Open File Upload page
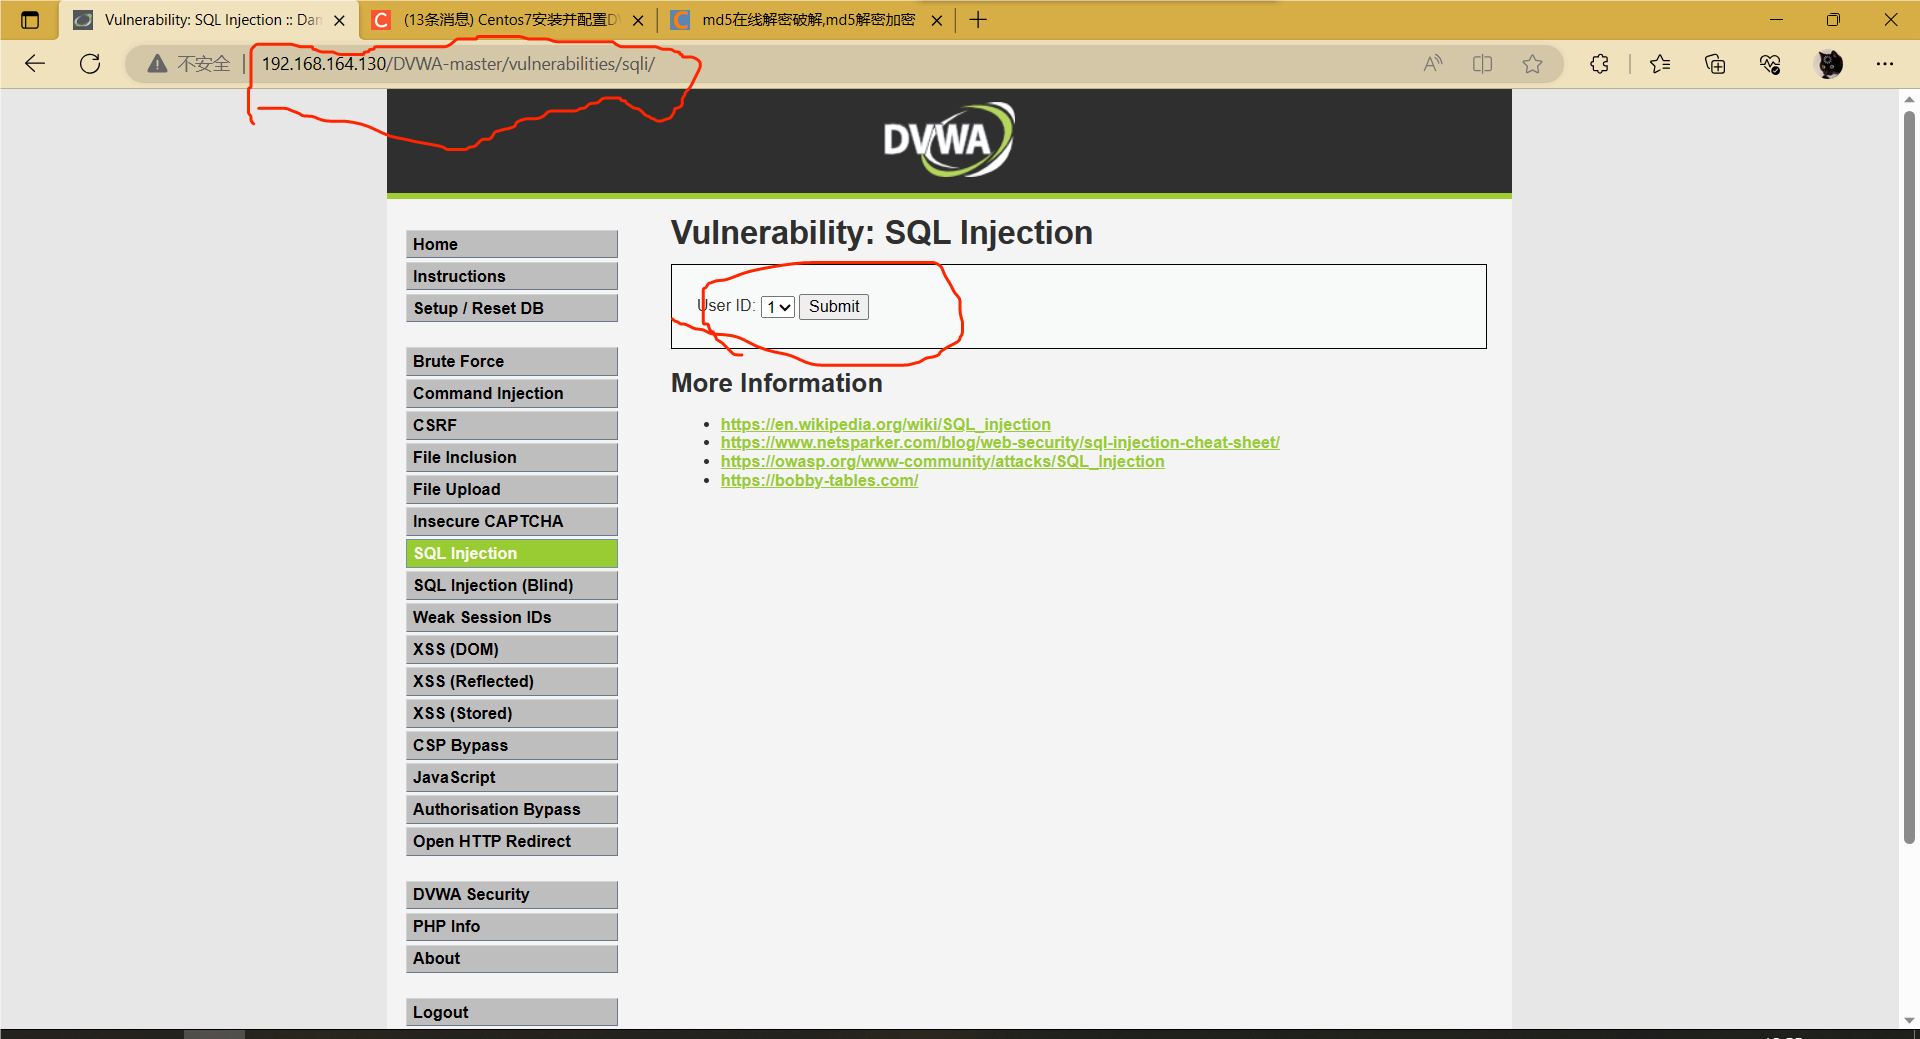This screenshot has width=1920, height=1039. pyautogui.click(x=512, y=489)
